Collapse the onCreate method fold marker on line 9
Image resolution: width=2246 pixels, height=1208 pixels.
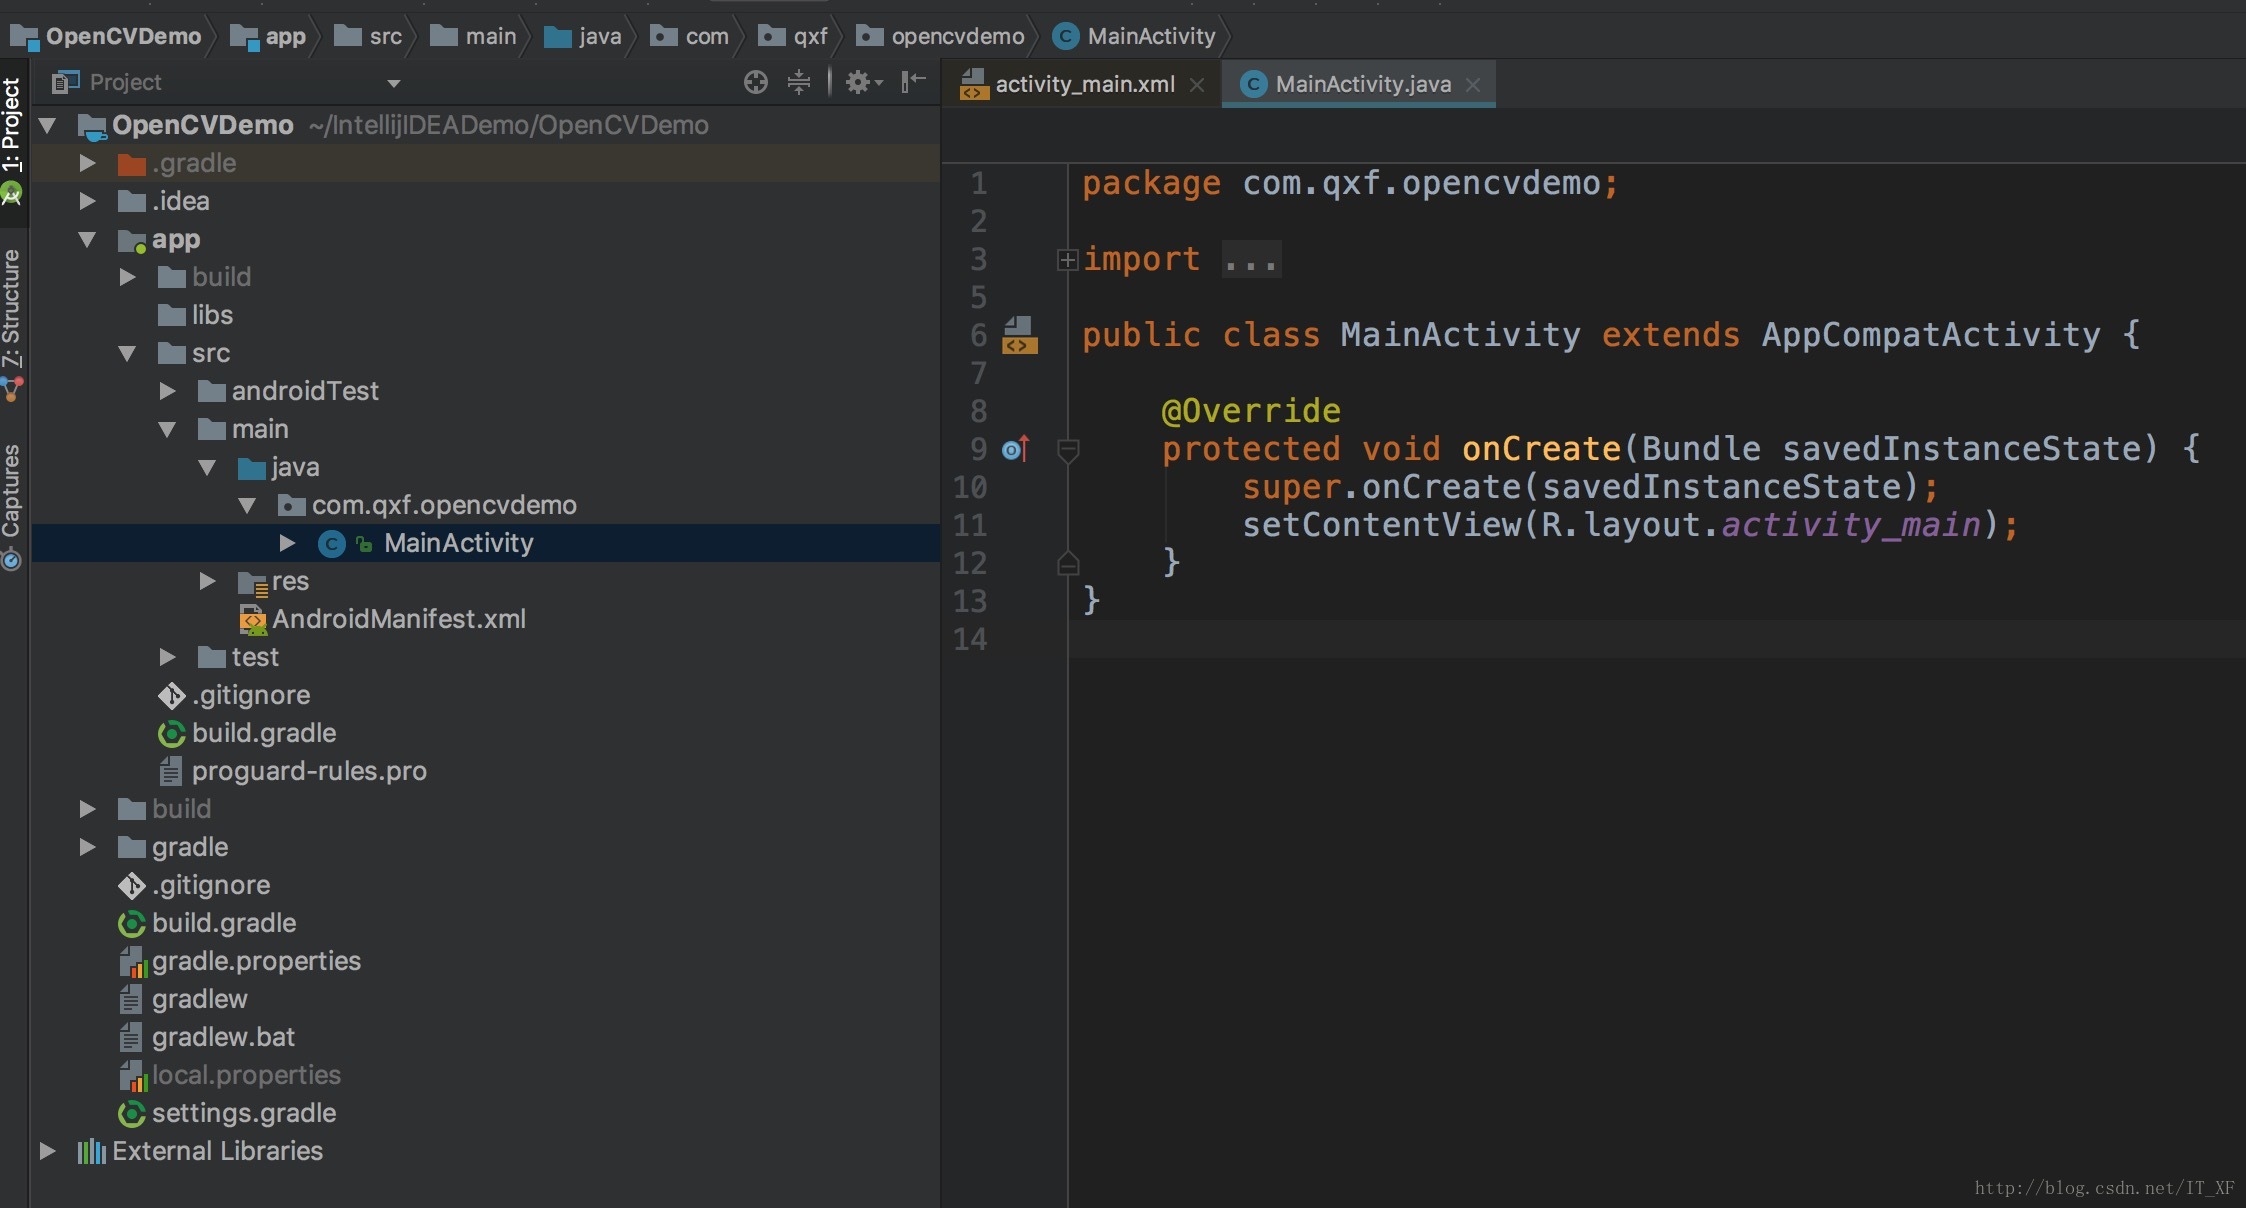click(1068, 451)
